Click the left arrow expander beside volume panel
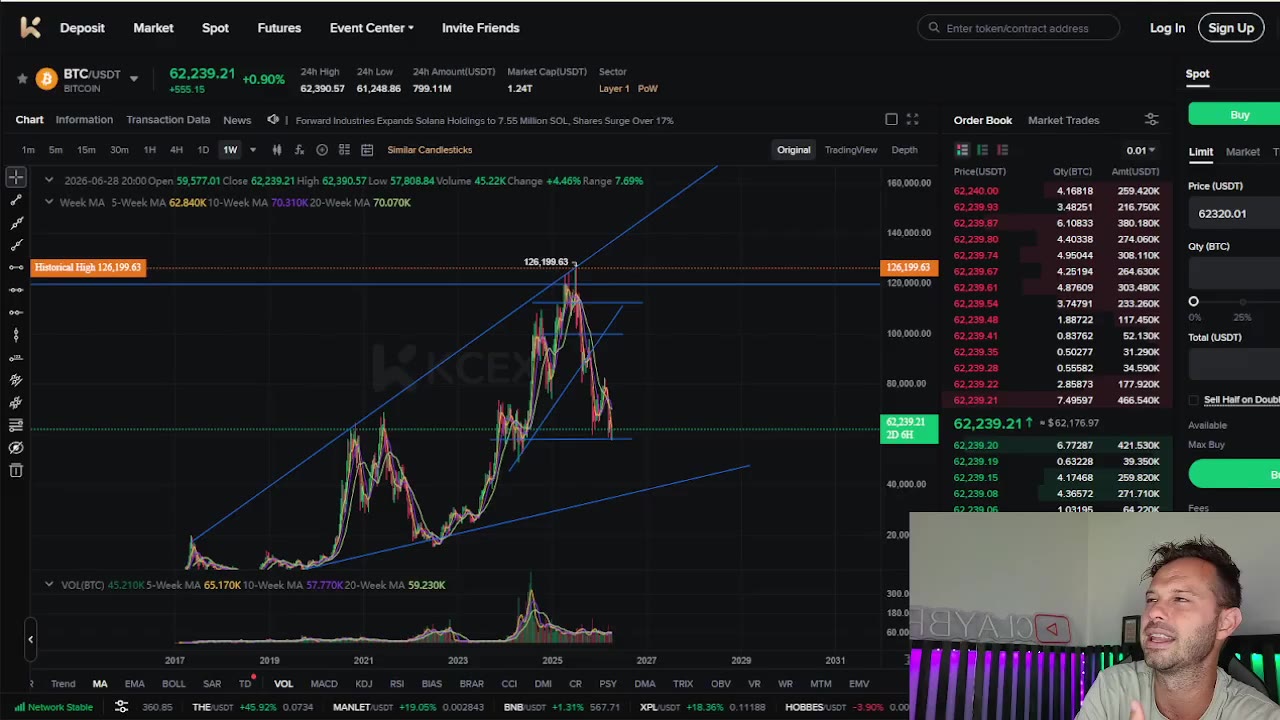 (30, 639)
